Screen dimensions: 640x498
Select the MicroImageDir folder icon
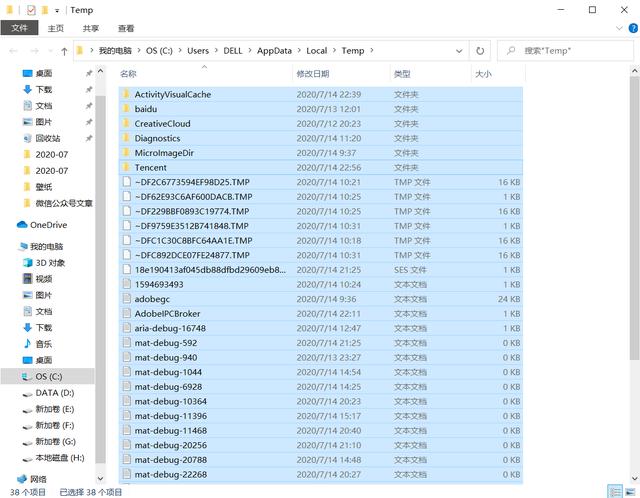[126, 153]
